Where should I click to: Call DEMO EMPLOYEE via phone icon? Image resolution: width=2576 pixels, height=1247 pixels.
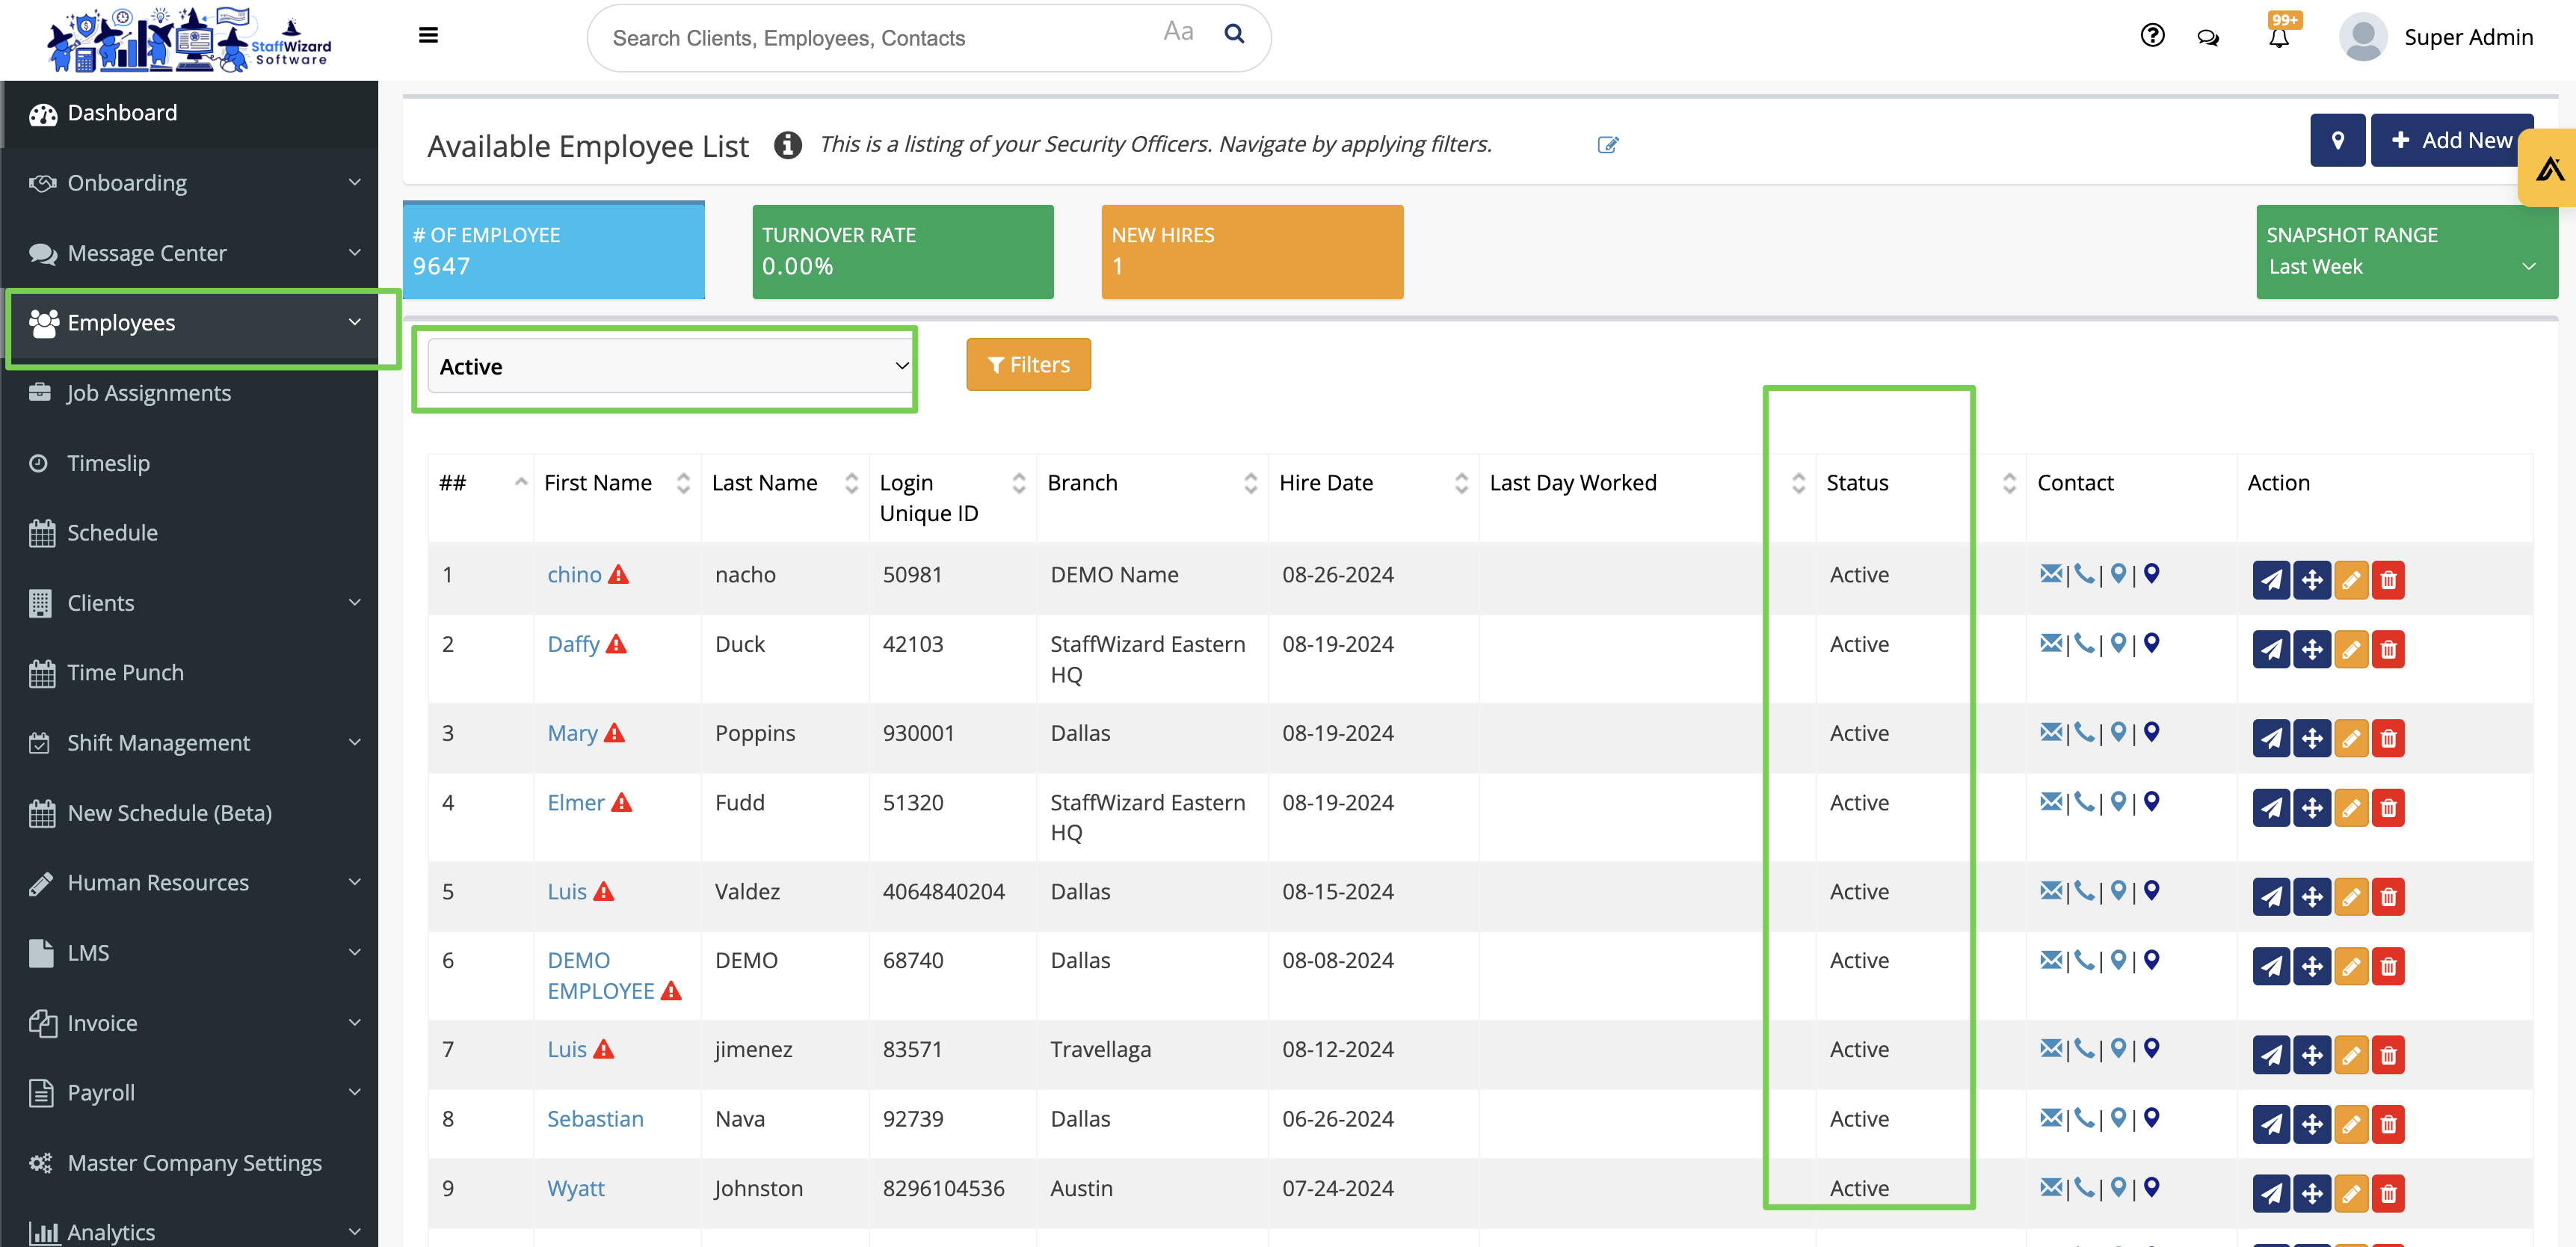pos(2084,960)
